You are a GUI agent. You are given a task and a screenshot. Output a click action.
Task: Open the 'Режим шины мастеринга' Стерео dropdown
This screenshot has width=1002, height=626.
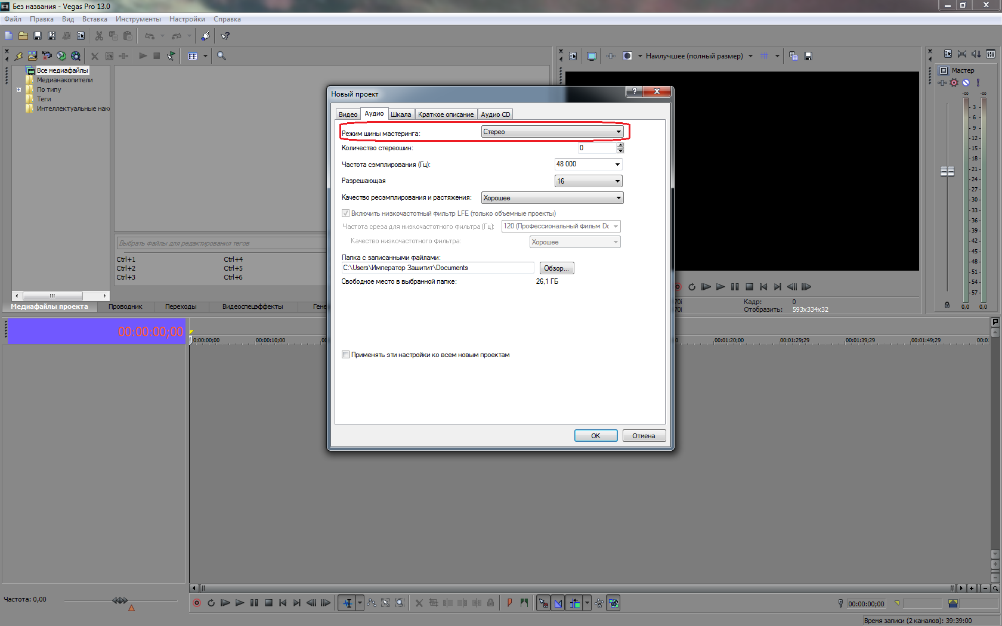pos(551,132)
